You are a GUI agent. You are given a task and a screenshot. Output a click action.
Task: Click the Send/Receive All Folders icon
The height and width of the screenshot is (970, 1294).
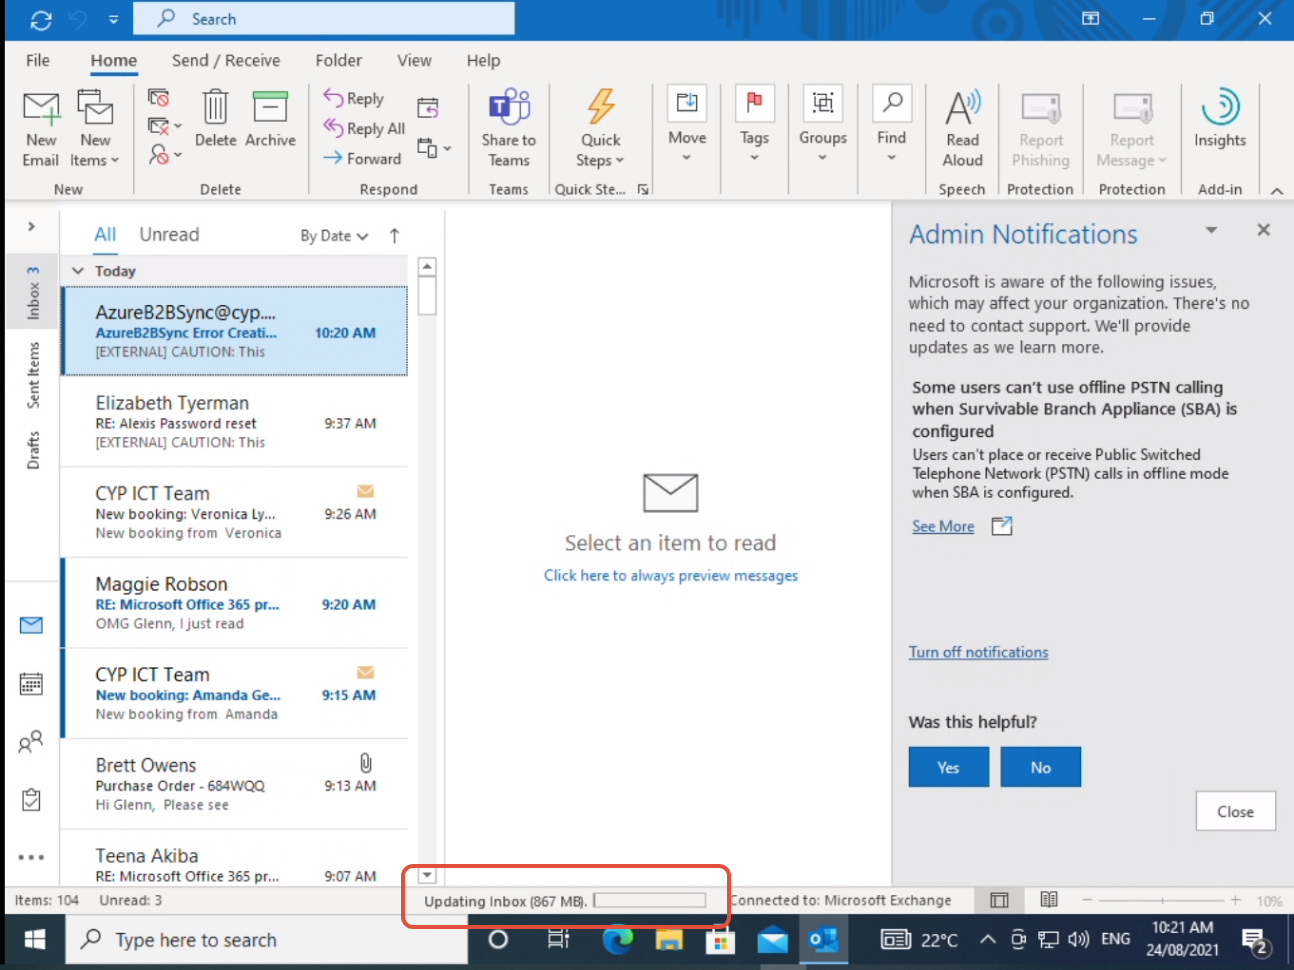(41, 19)
